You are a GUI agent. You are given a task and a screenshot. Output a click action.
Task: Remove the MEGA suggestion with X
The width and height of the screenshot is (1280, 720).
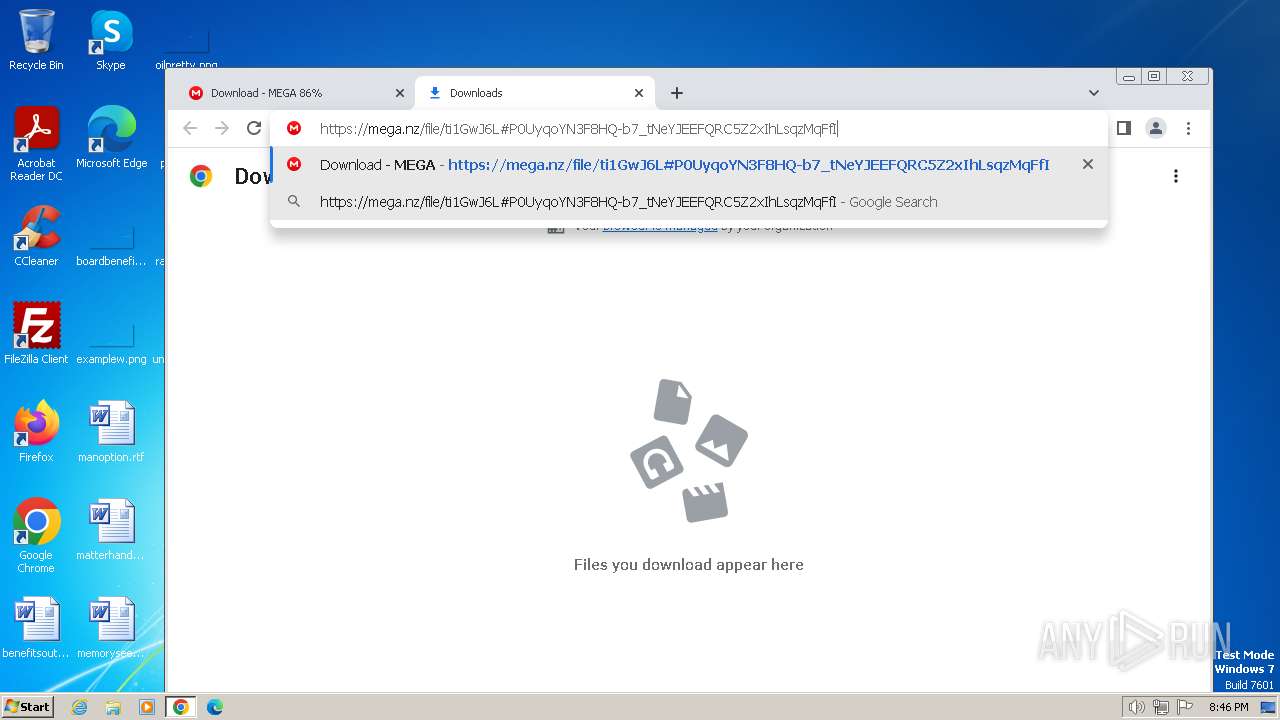(x=1088, y=164)
